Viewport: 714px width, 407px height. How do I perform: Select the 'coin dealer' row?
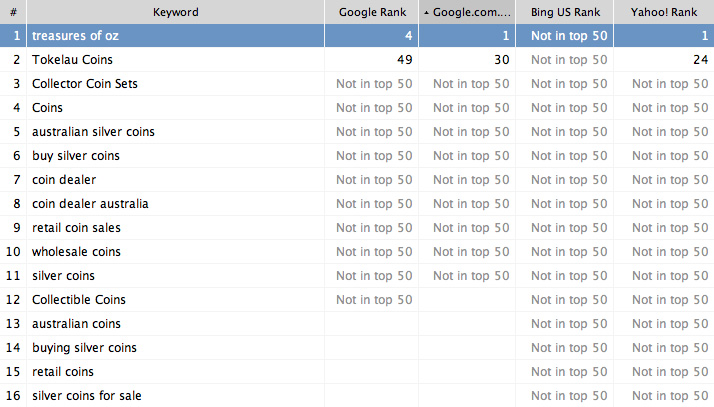[x=357, y=180]
